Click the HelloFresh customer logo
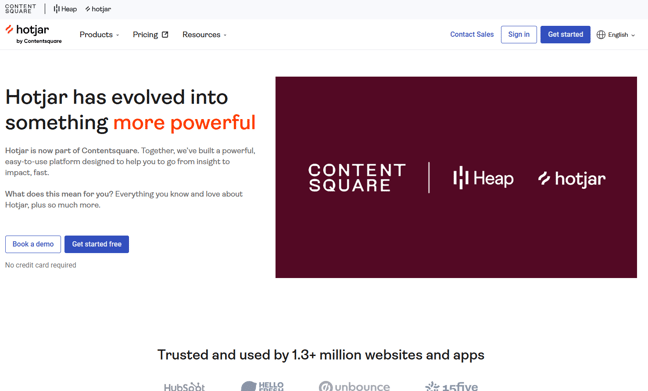 (x=262, y=386)
